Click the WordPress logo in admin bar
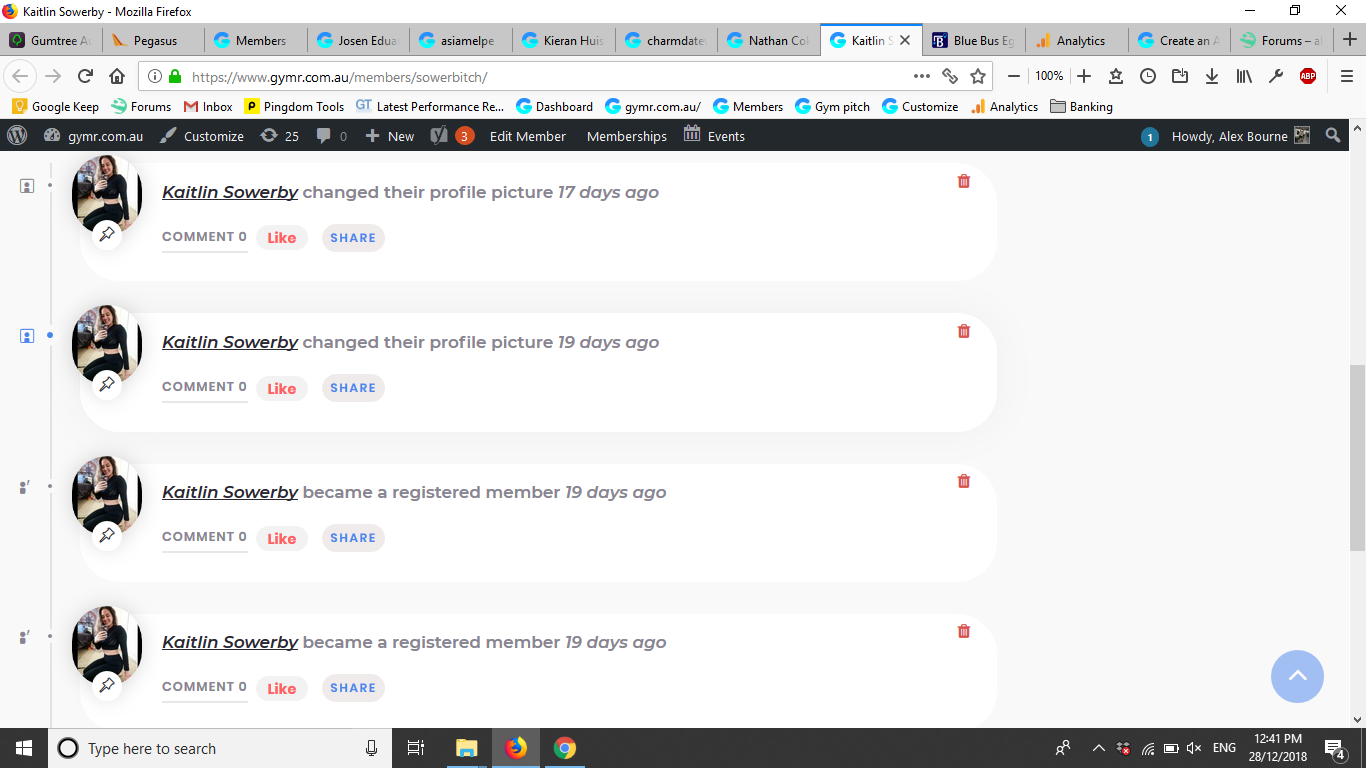Image resolution: width=1366 pixels, height=768 pixels. coord(17,136)
